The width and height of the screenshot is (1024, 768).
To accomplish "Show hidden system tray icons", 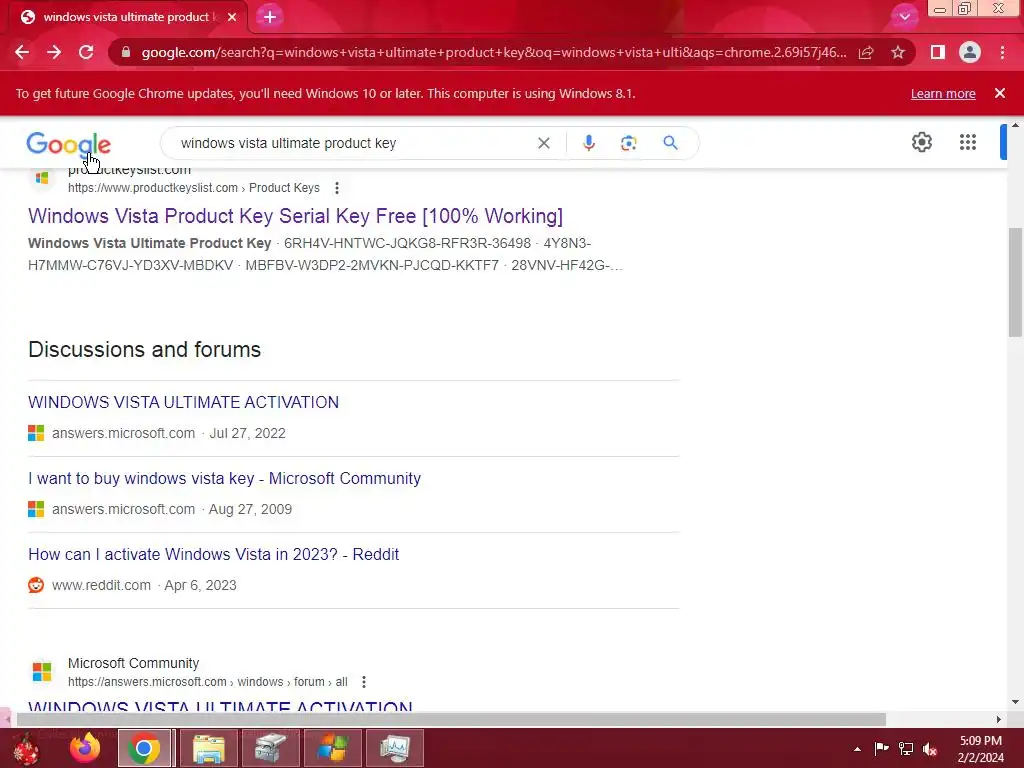I will click(x=857, y=749).
